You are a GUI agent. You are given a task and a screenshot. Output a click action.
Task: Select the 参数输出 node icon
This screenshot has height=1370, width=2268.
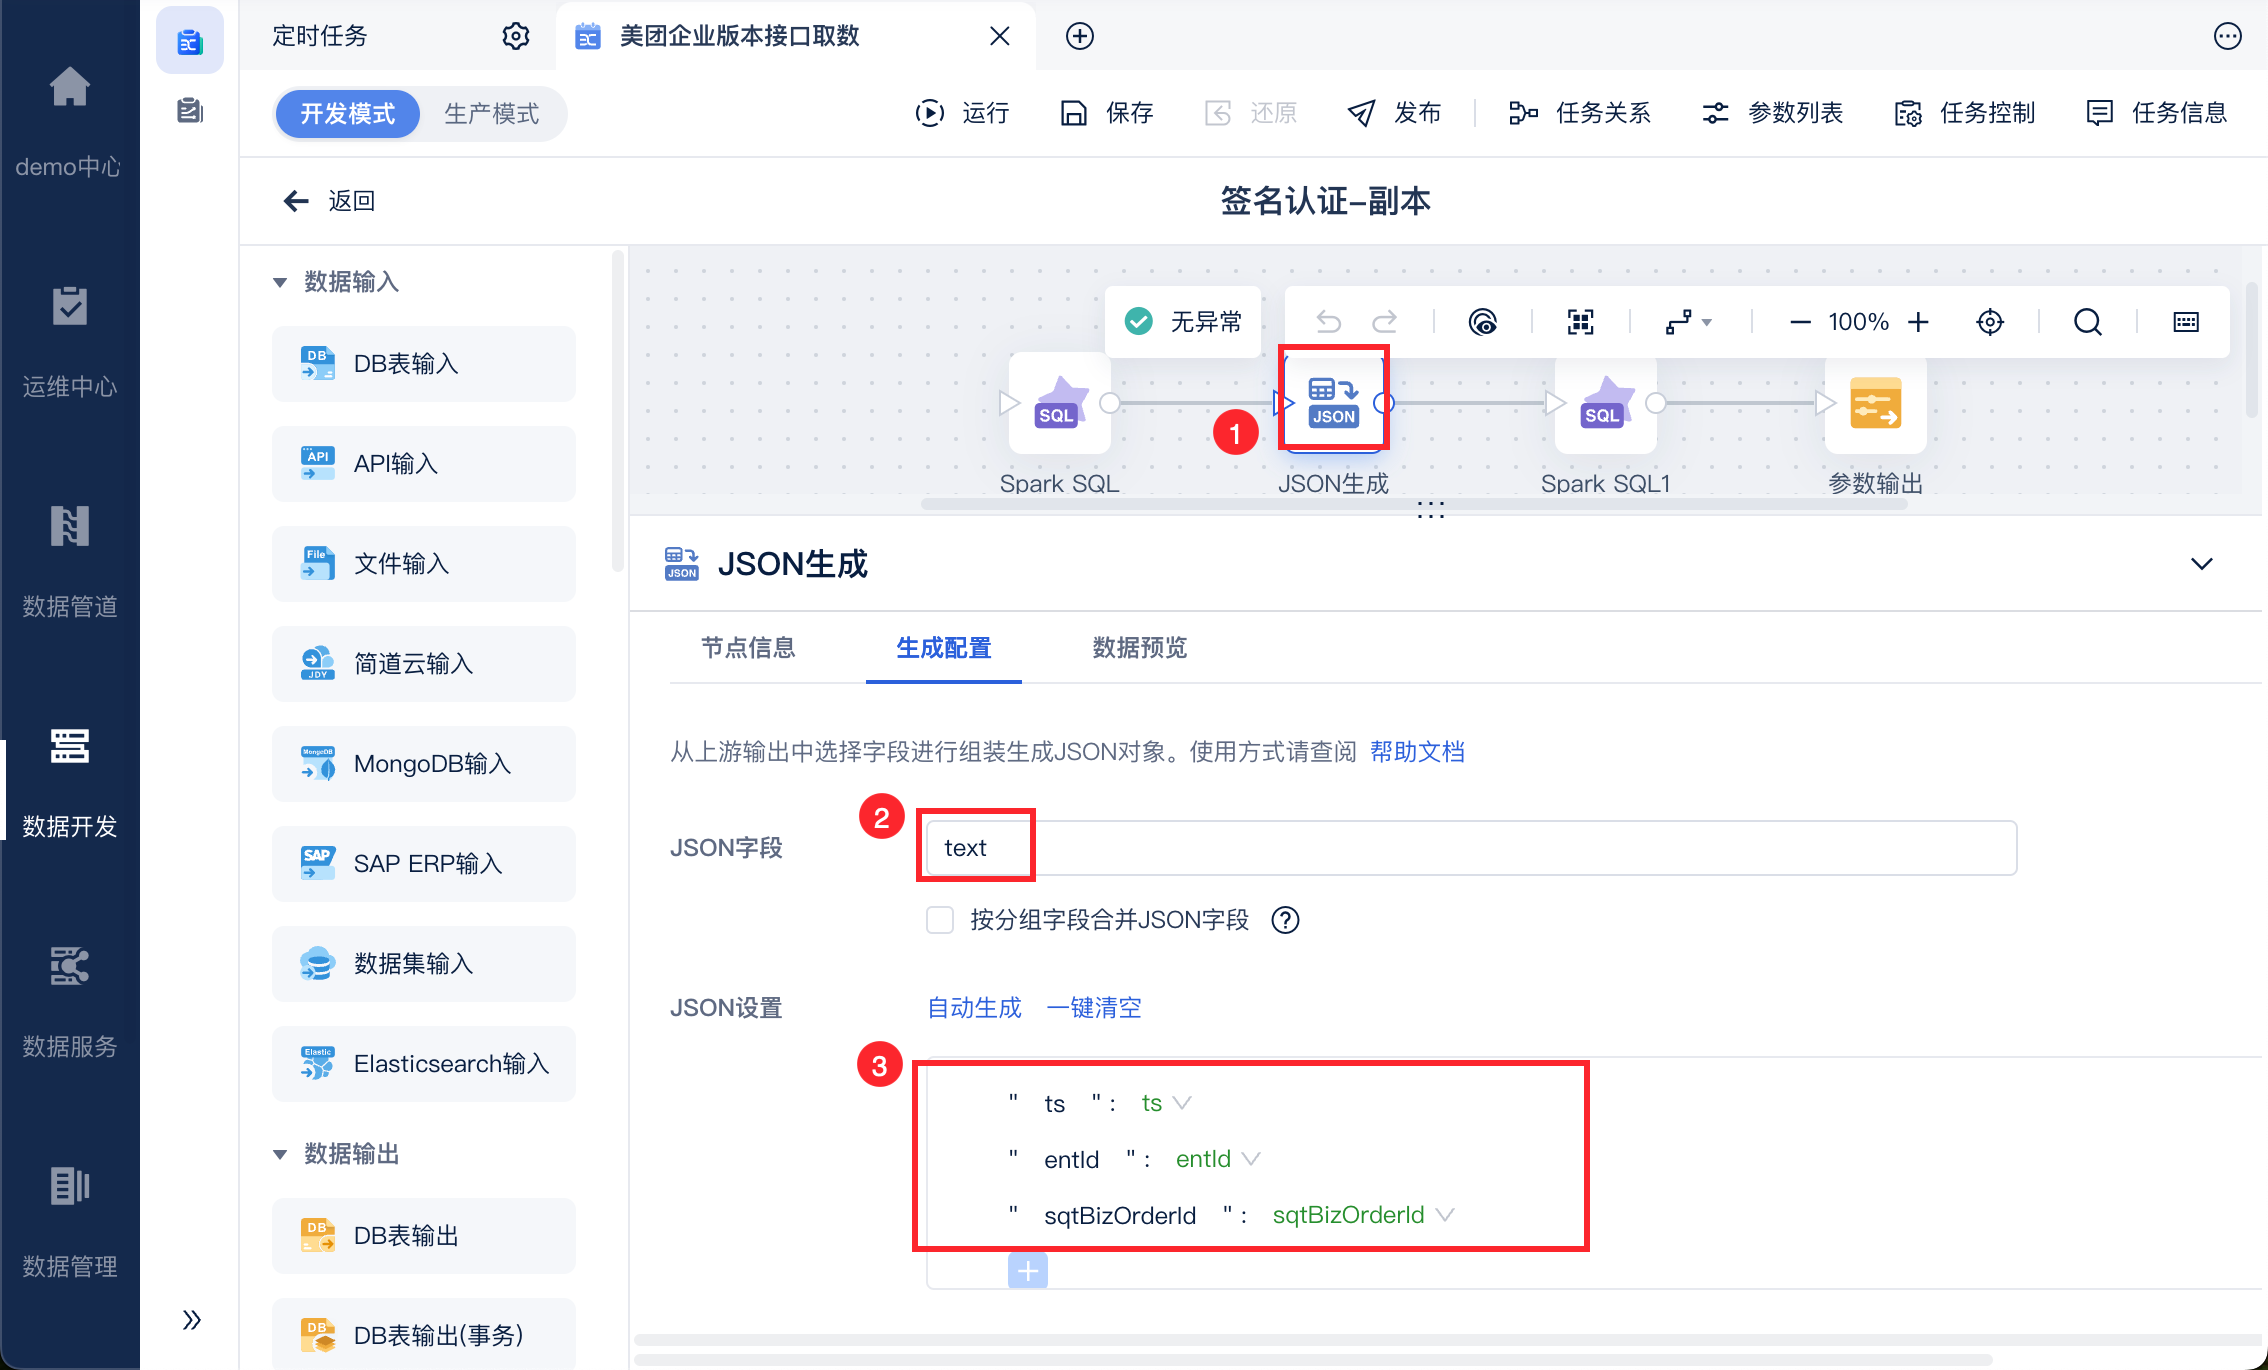1875,404
